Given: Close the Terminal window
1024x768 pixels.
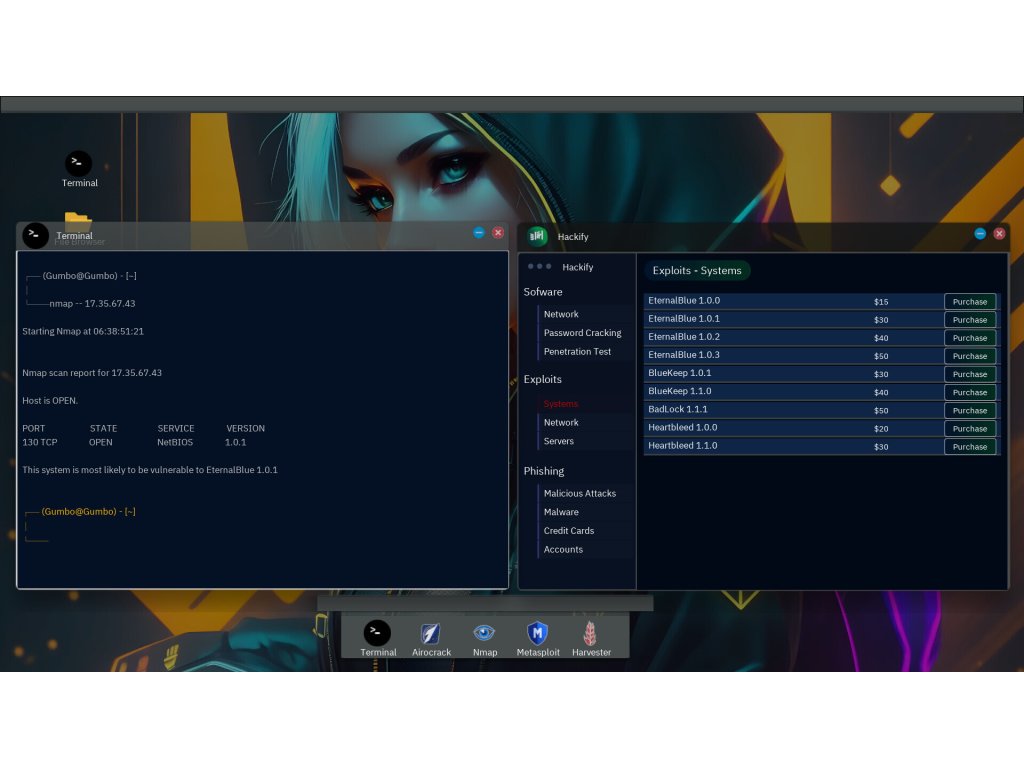Looking at the screenshot, I should [498, 232].
